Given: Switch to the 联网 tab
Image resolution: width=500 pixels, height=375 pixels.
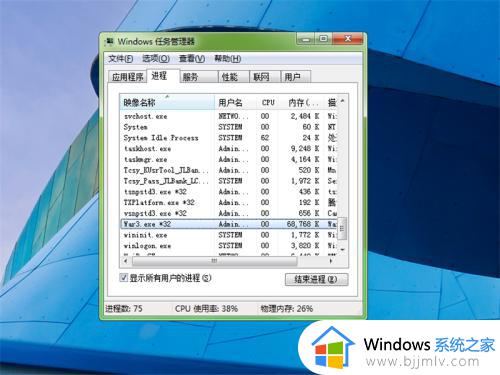Looking at the screenshot, I should [265, 77].
